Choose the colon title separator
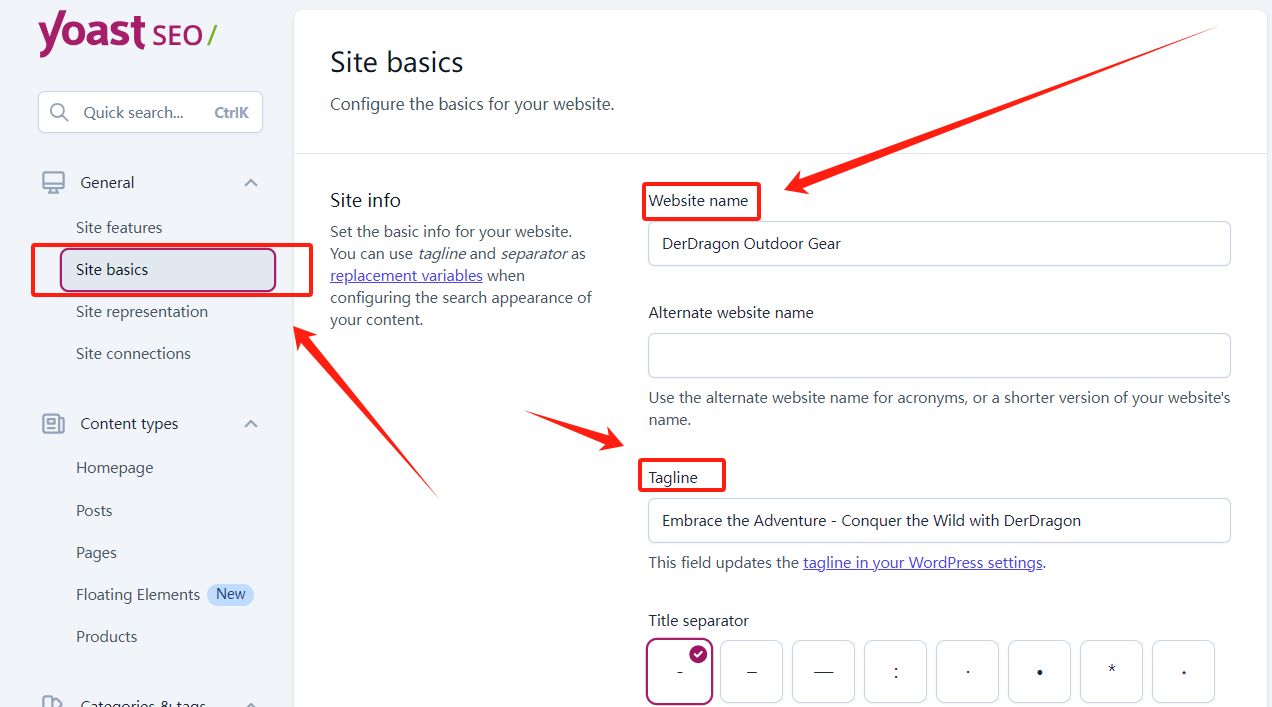 [895, 672]
